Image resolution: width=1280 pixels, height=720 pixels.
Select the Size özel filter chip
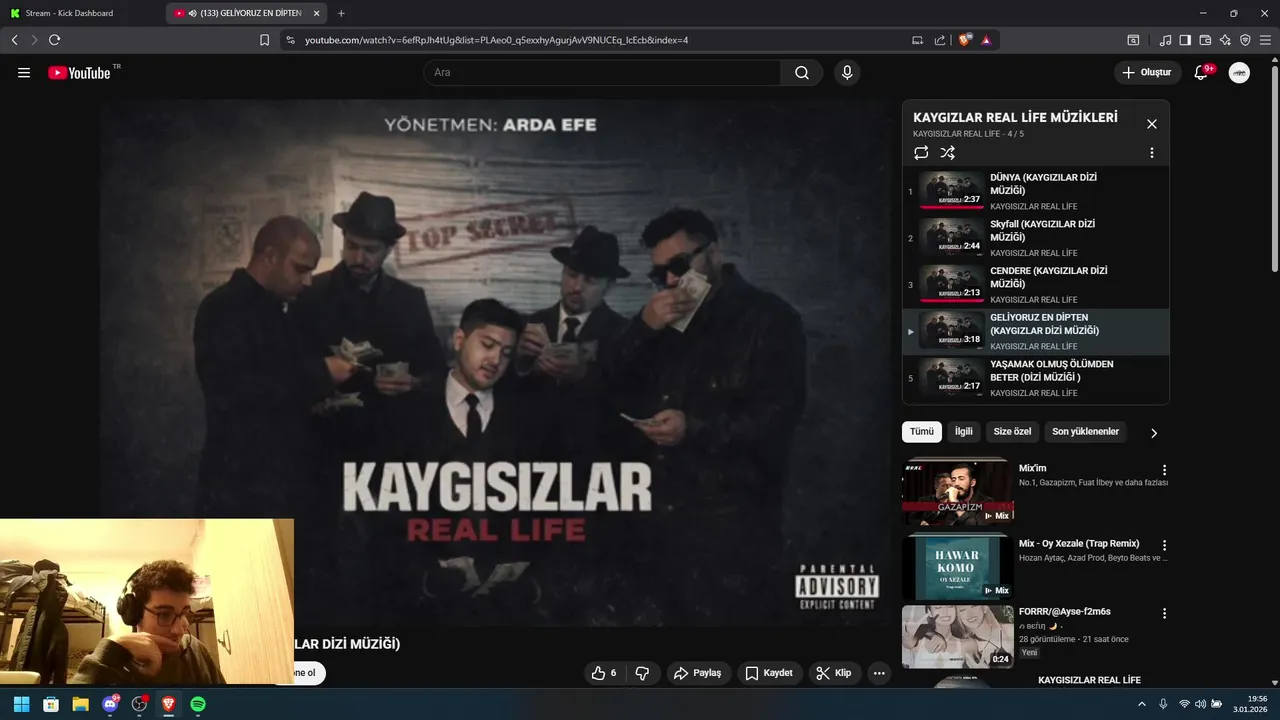click(x=1012, y=431)
